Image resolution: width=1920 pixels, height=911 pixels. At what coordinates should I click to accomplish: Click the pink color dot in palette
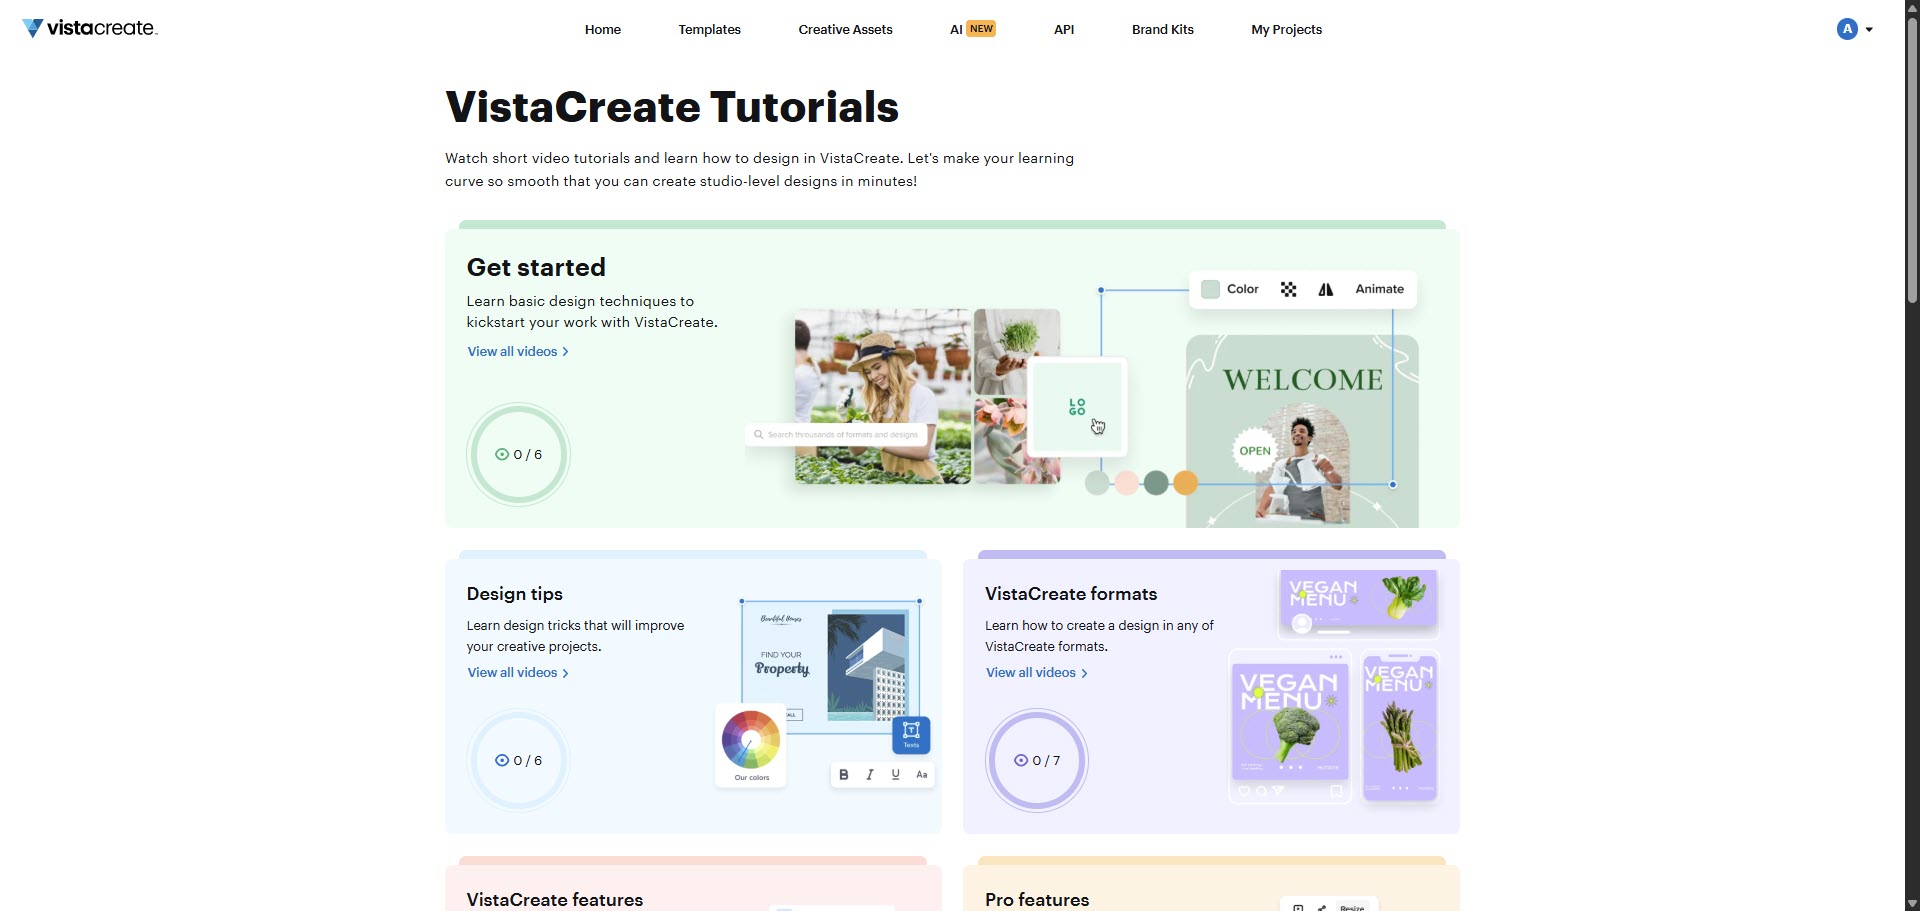point(1127,483)
